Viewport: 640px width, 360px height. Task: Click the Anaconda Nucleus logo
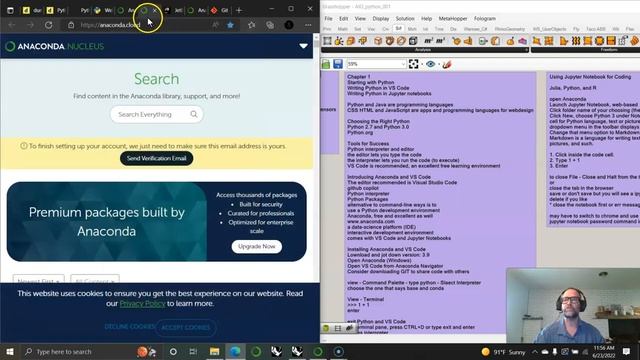point(55,47)
